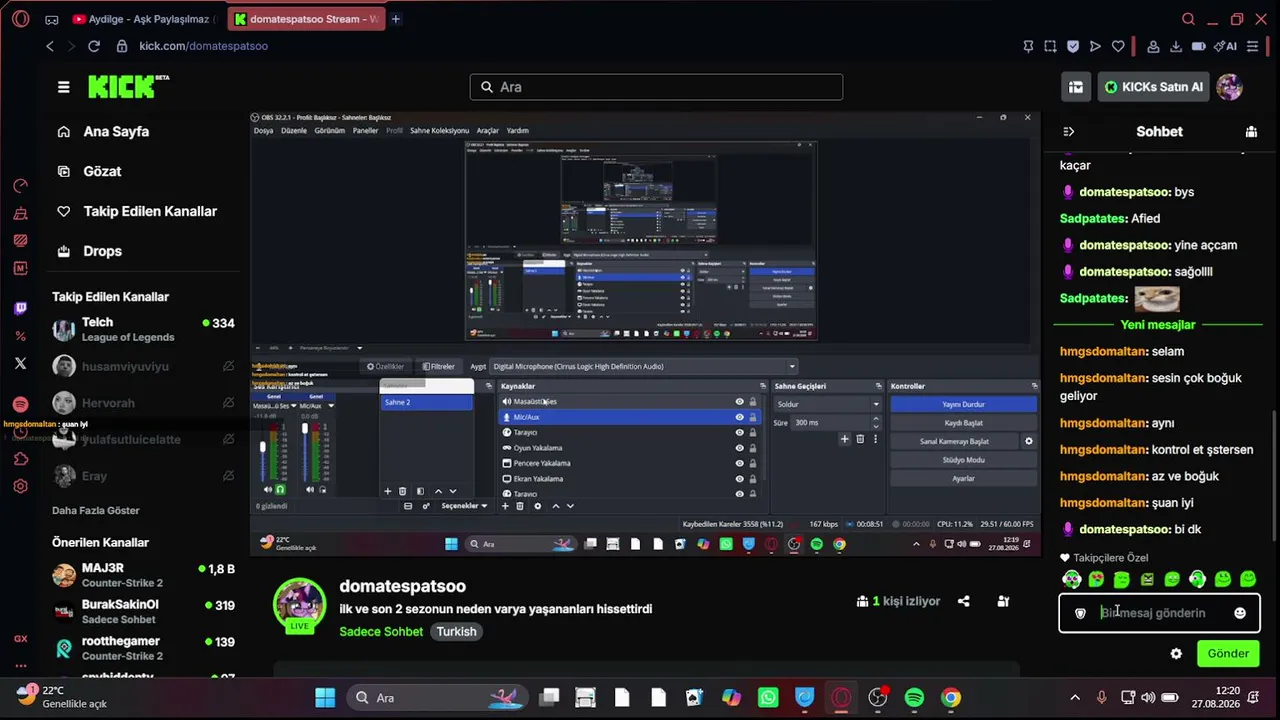Reload the page

click(94, 46)
